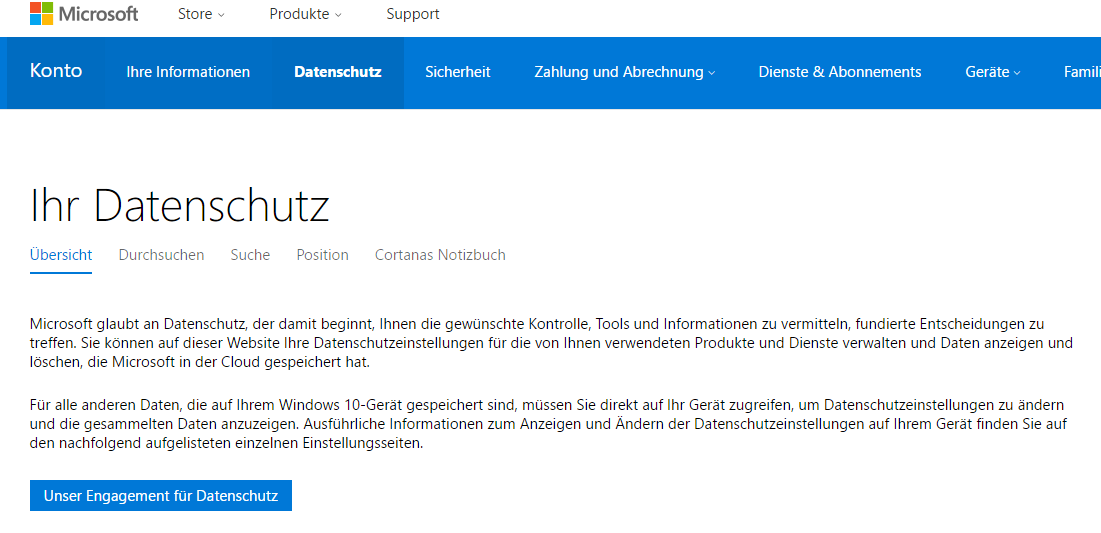
Task: Expand the Geräte dropdown menu
Action: (x=993, y=72)
